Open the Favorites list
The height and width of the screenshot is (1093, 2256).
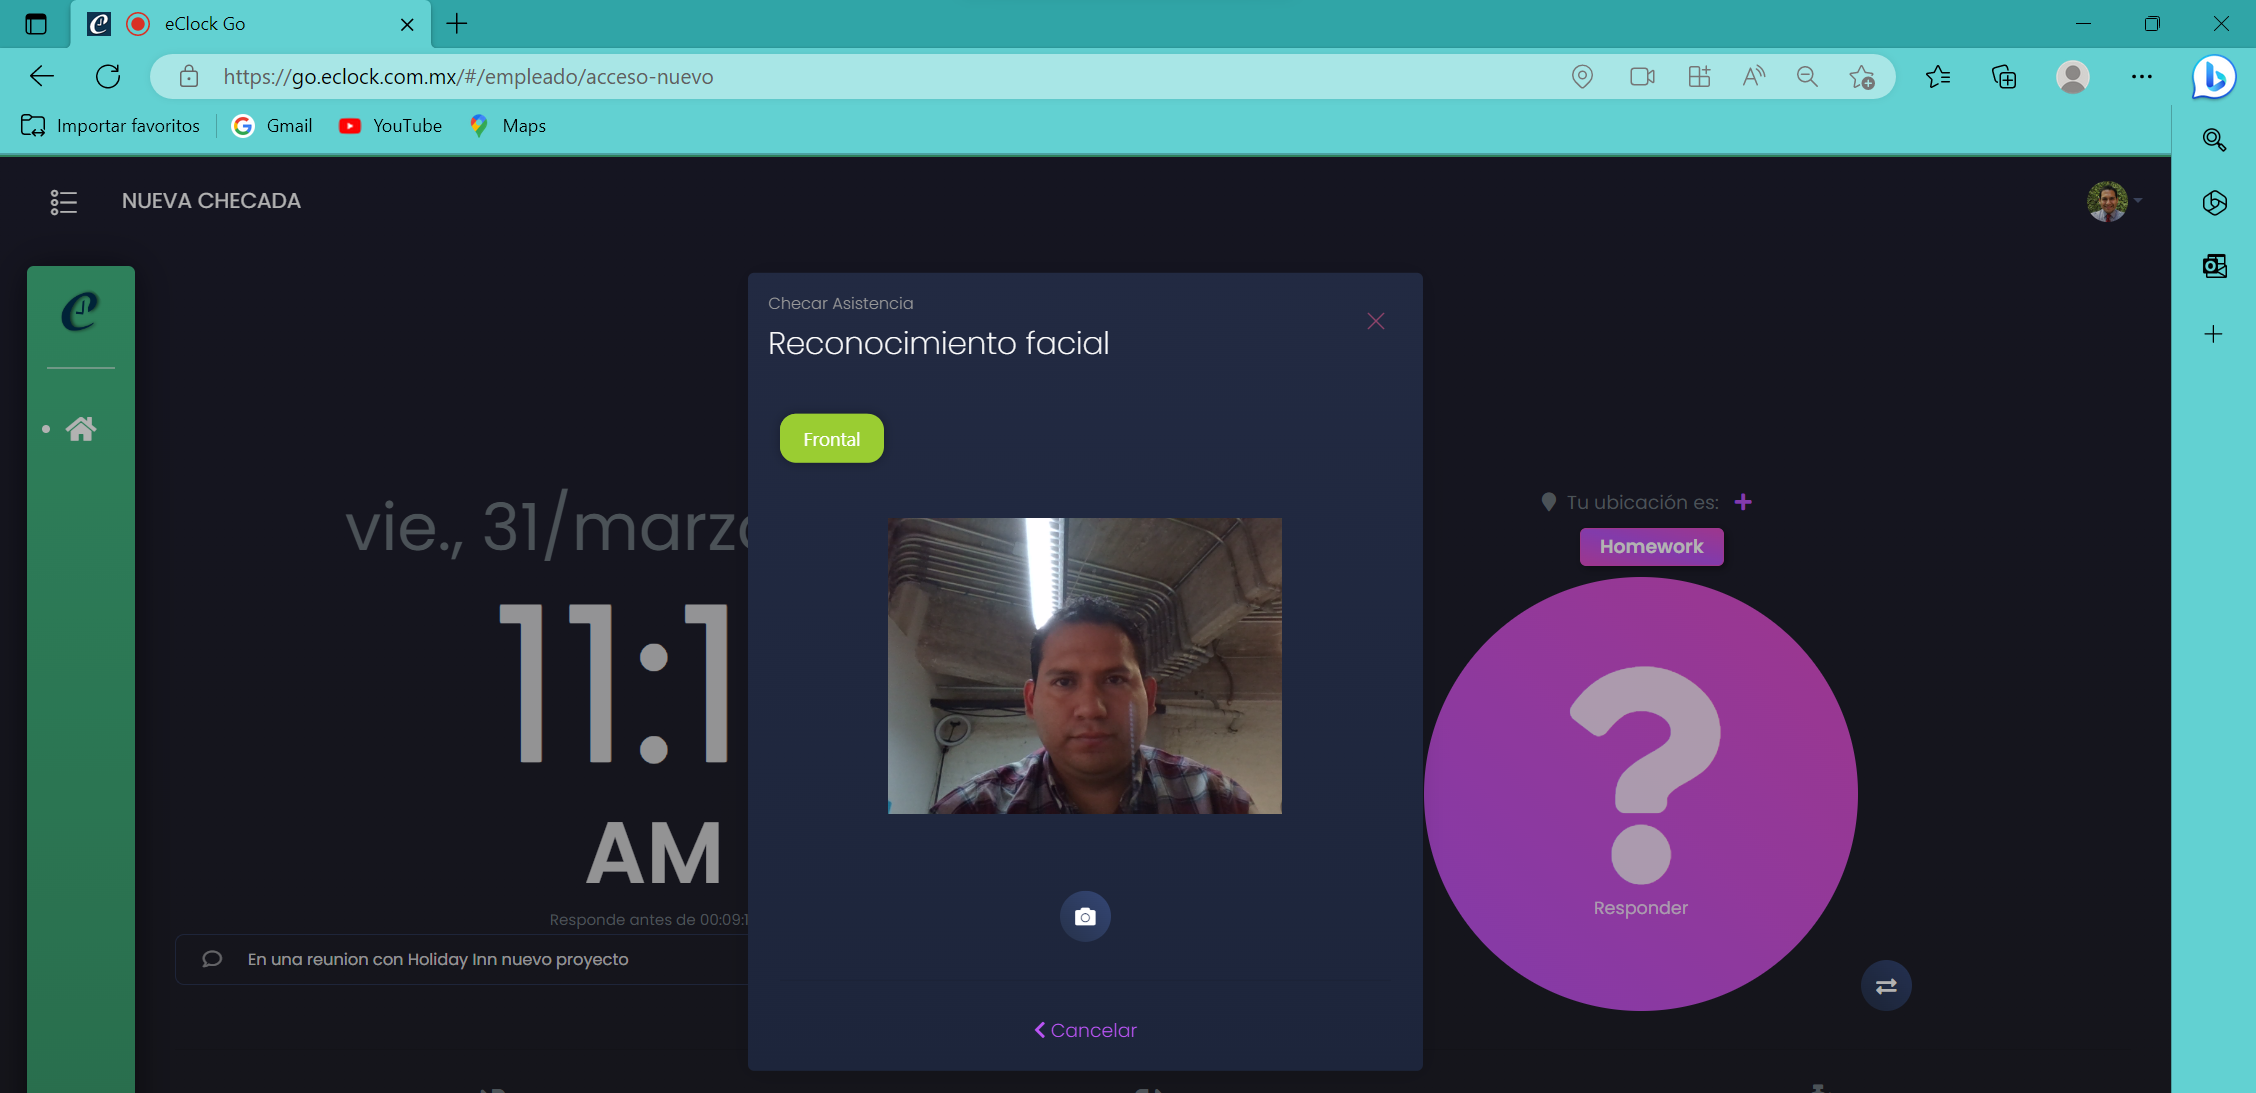(x=1938, y=77)
